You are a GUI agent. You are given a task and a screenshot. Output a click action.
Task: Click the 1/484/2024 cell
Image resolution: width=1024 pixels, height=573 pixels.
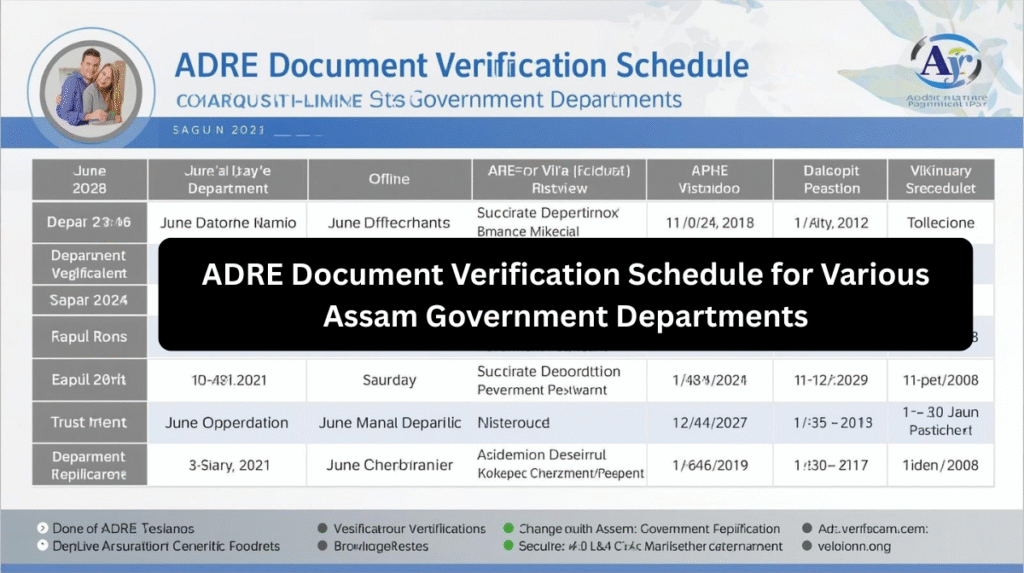coord(710,380)
